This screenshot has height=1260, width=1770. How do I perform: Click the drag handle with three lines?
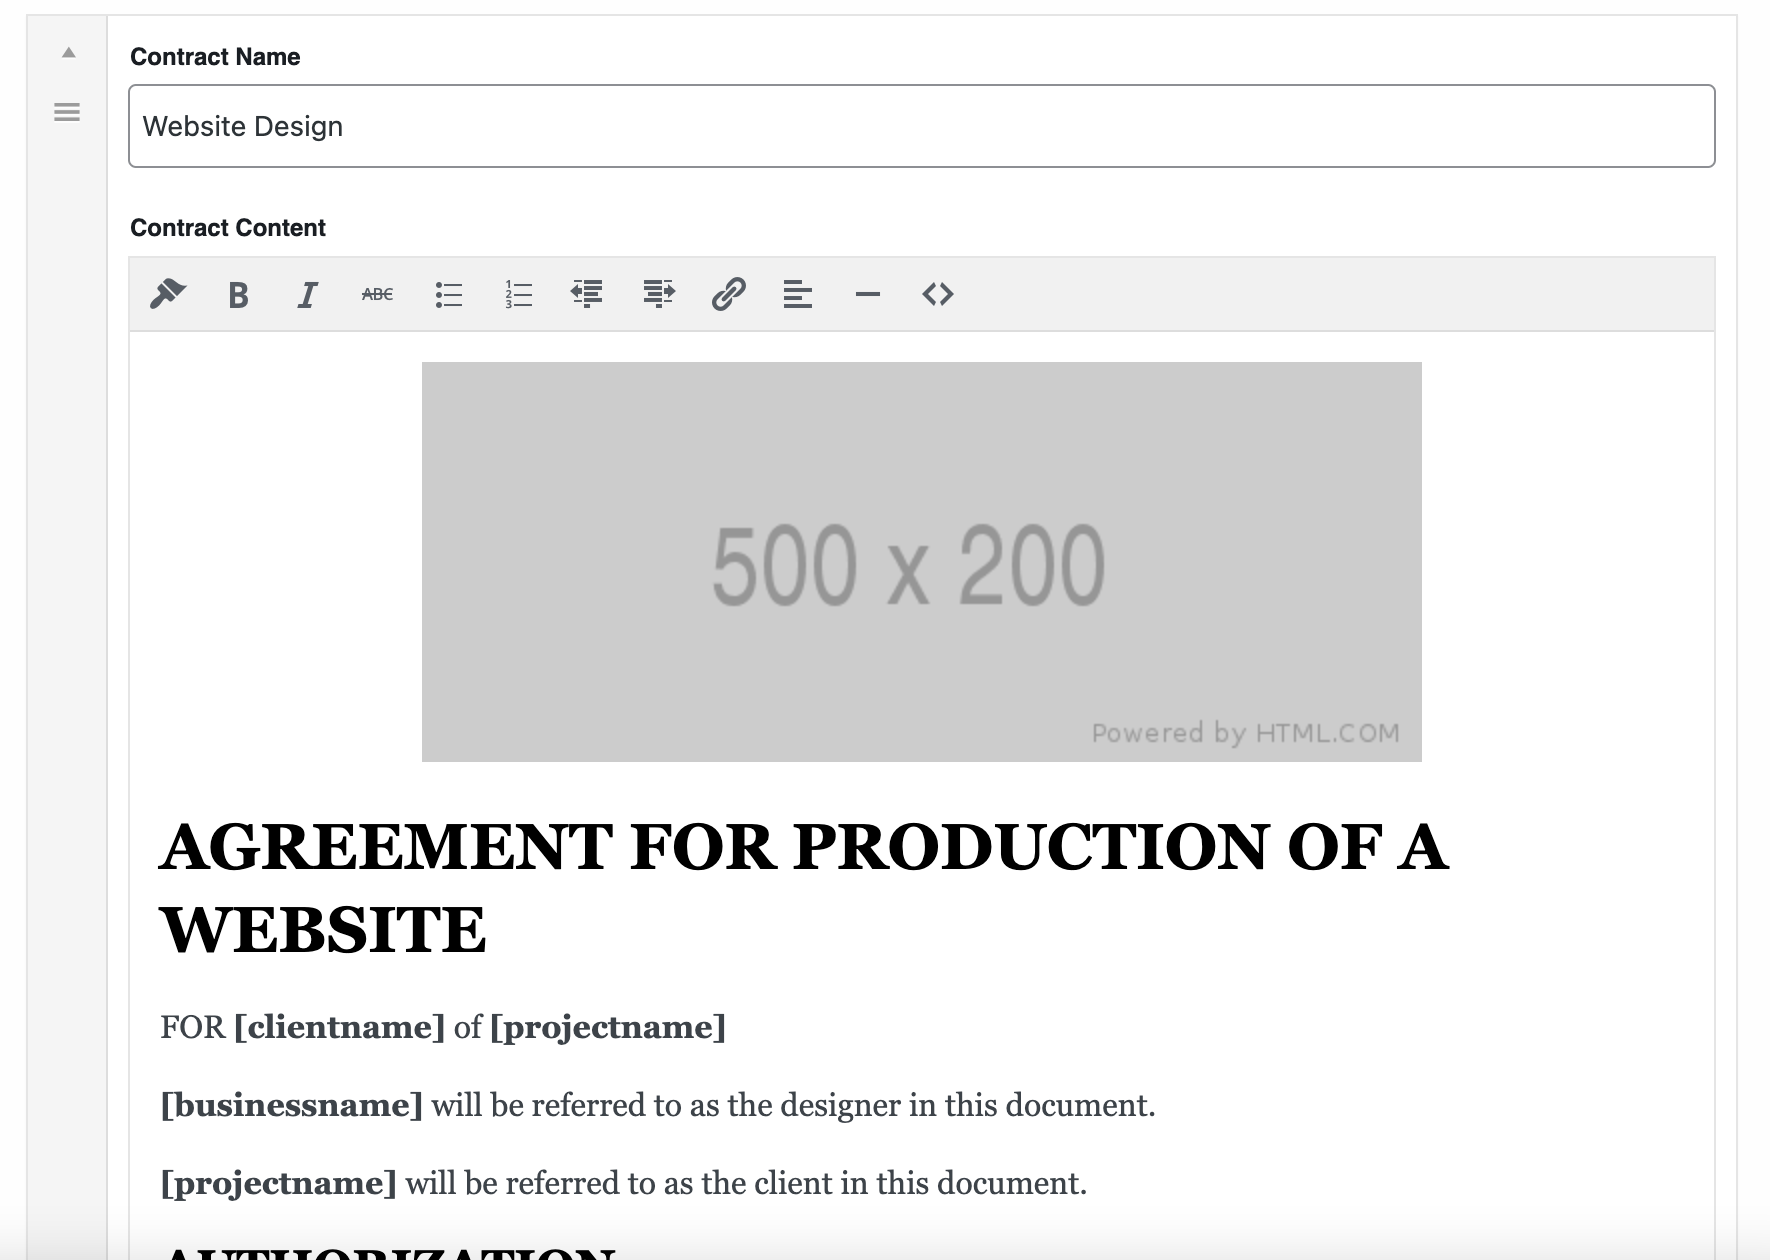coord(67,112)
